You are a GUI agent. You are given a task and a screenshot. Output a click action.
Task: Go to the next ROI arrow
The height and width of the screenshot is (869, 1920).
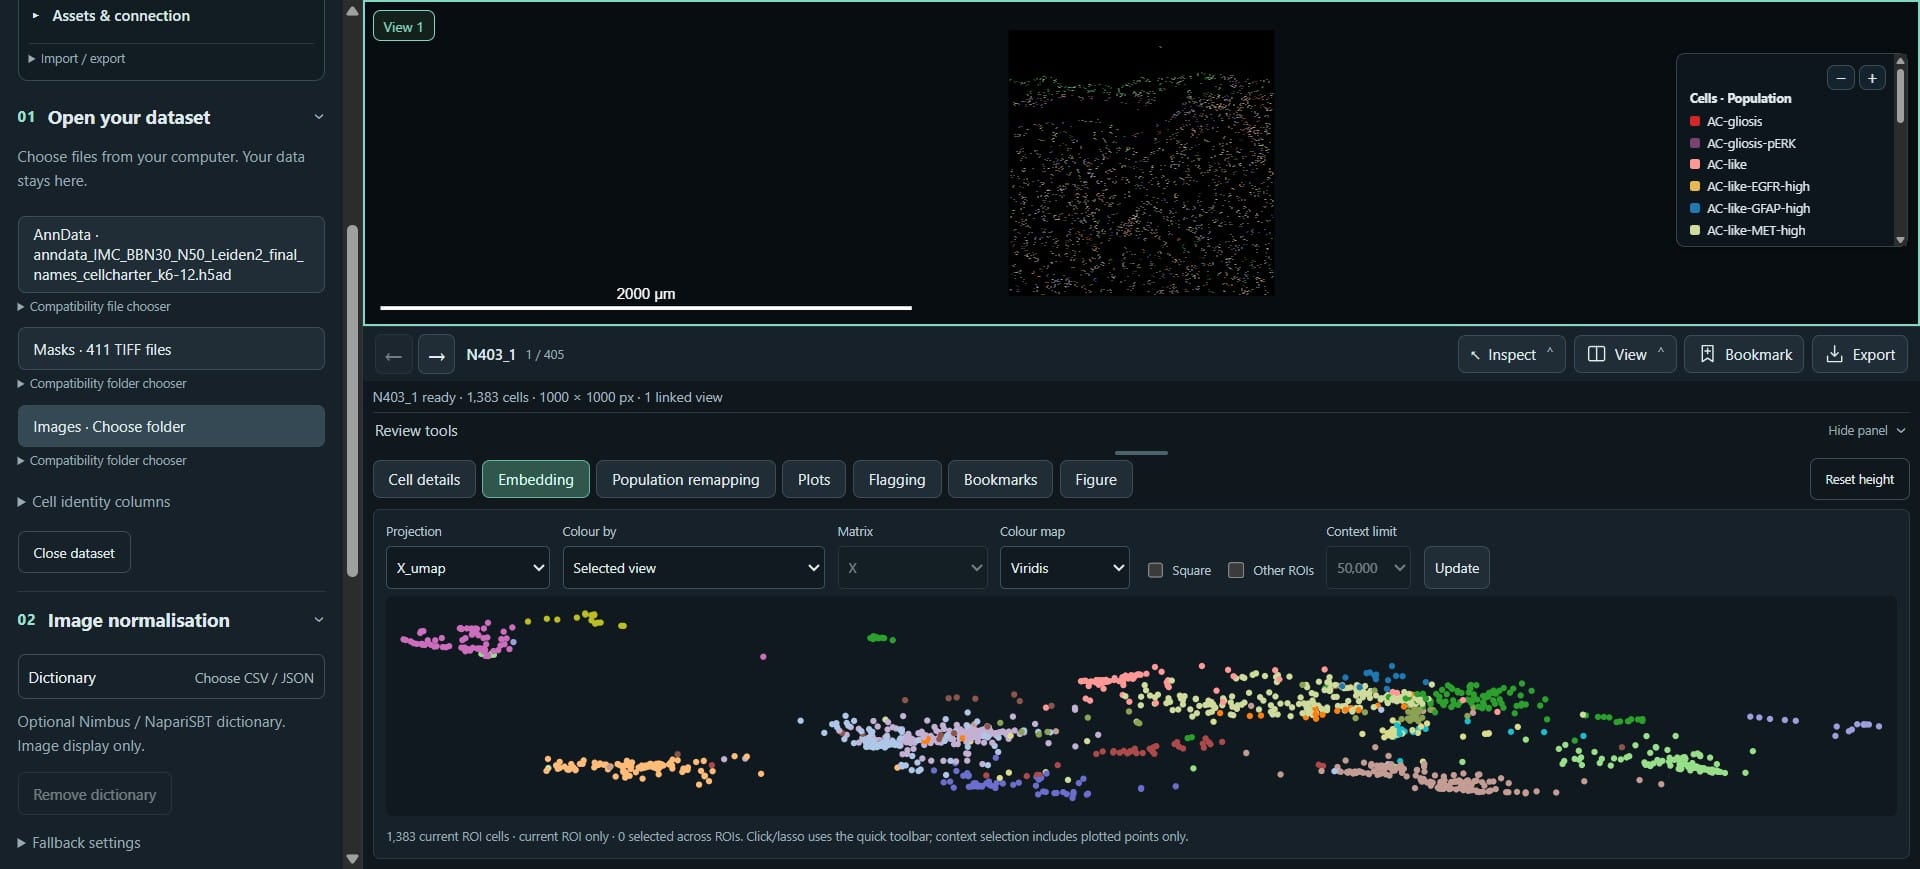point(436,355)
